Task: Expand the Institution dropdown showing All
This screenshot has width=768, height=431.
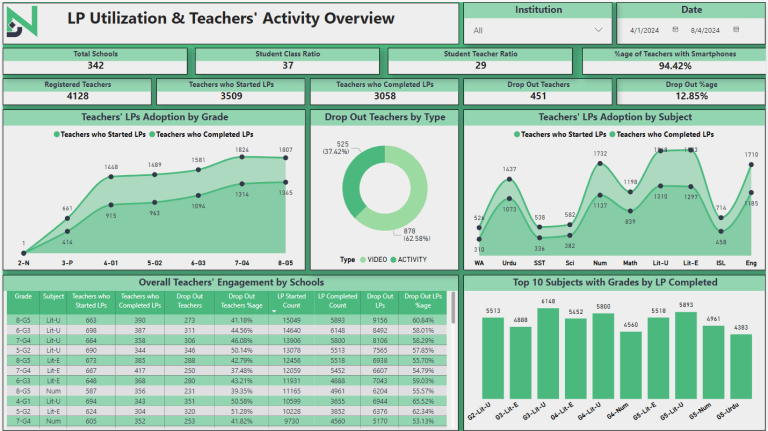Action: pos(538,31)
